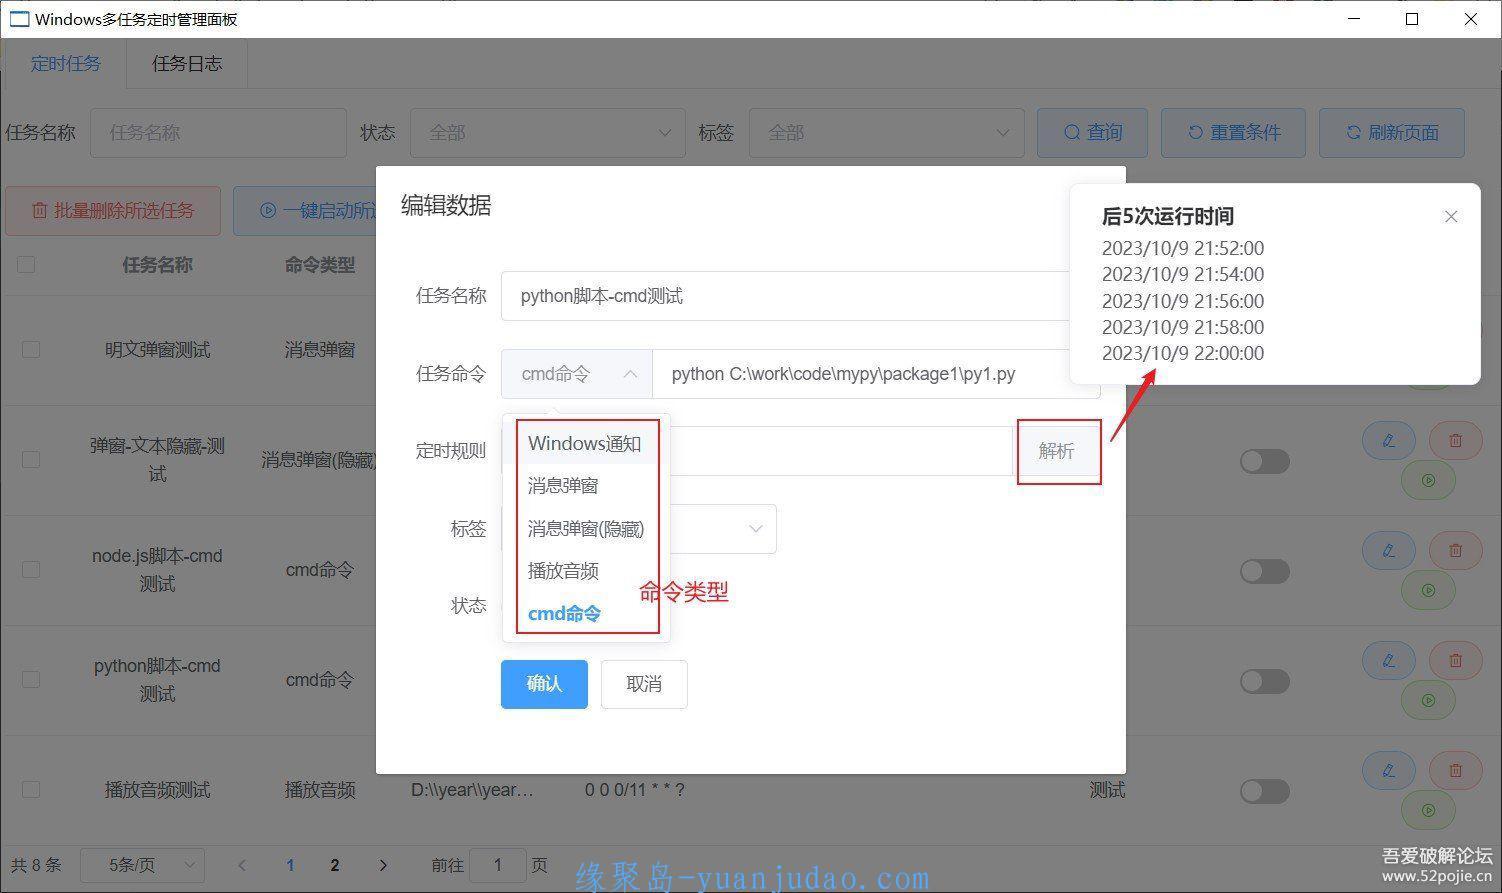Click the green run icon for 播放音频测试 row
The image size is (1502, 893).
pyautogui.click(x=1428, y=811)
